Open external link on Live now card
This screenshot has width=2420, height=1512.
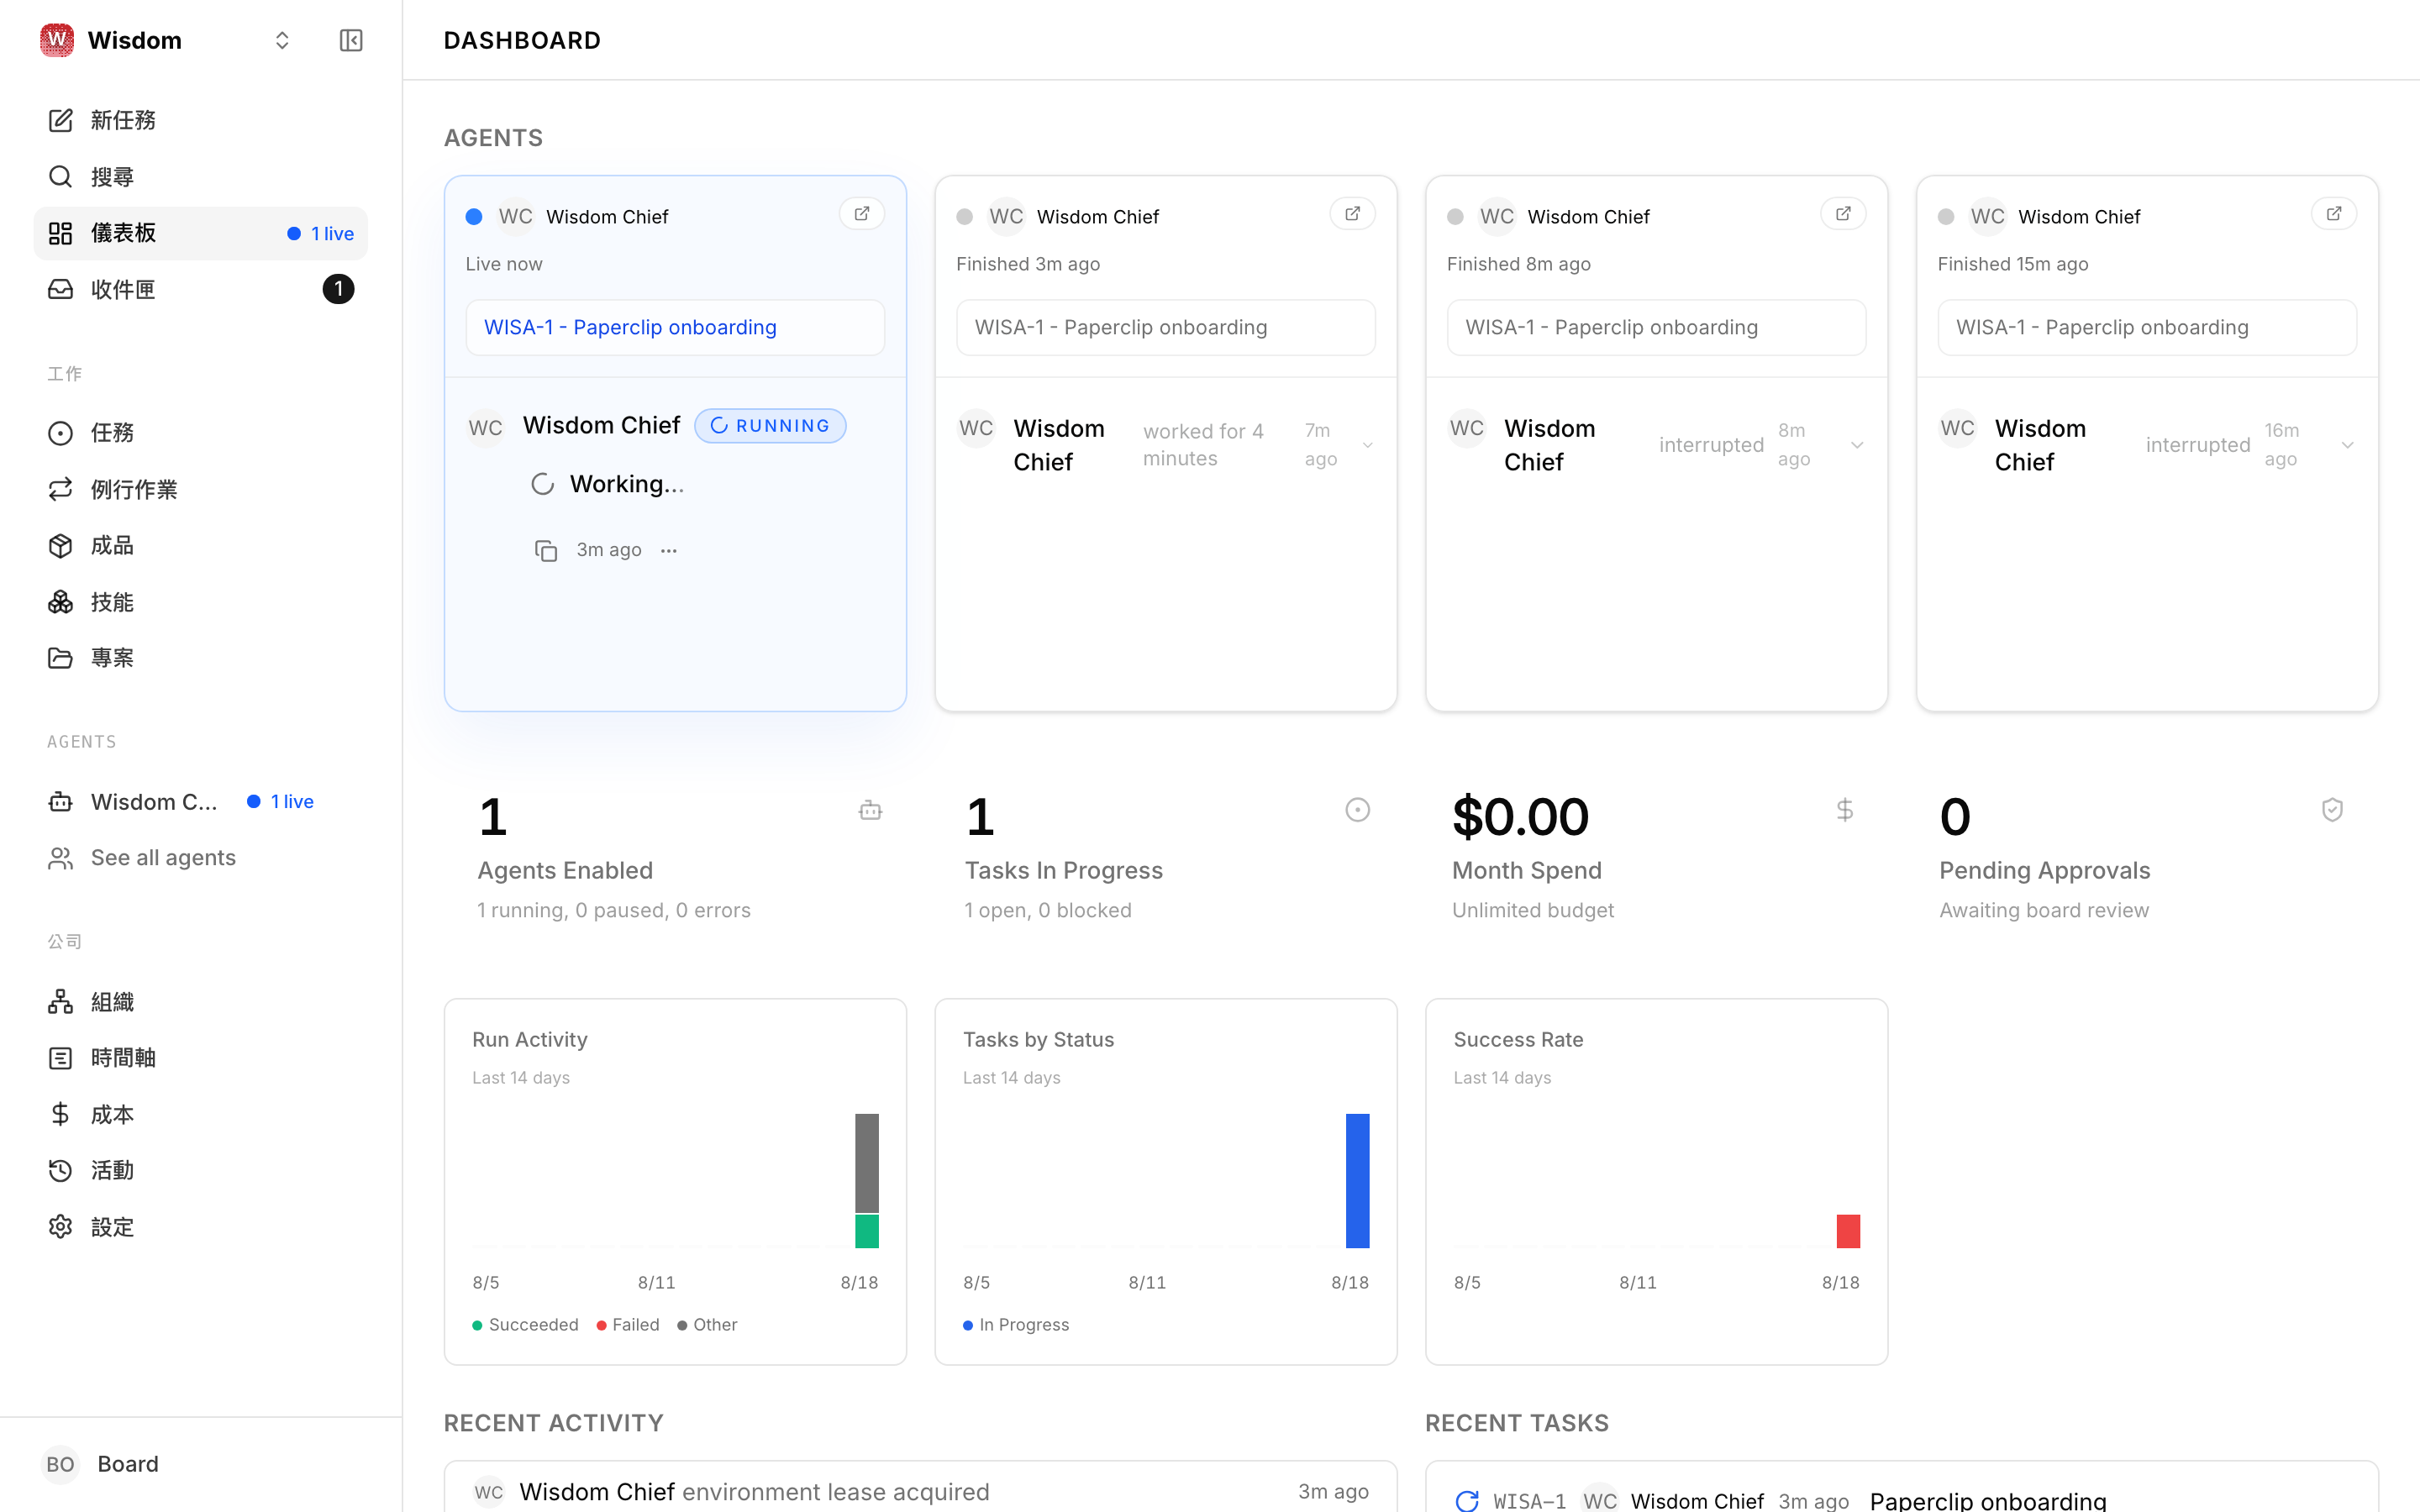coord(861,214)
